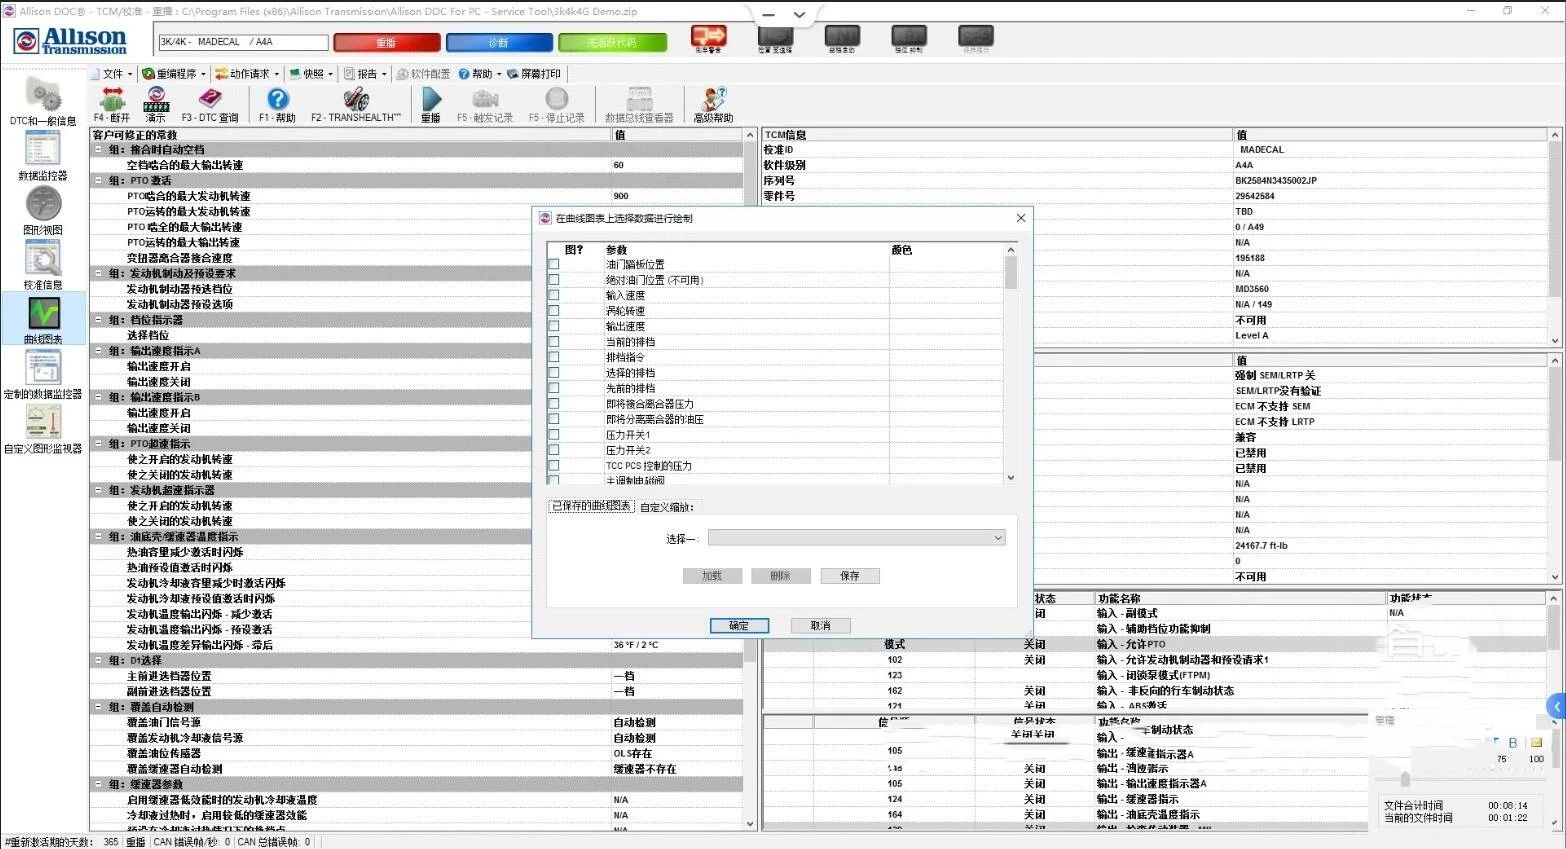Image resolution: width=1566 pixels, height=849 pixels.
Task: Open the 报告 menu
Action: [365, 74]
